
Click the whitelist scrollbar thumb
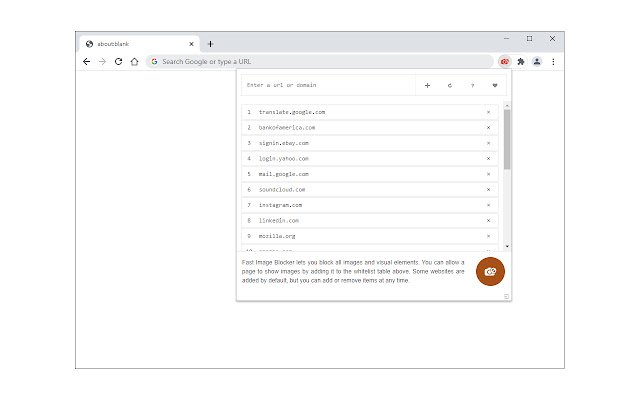coord(507,139)
